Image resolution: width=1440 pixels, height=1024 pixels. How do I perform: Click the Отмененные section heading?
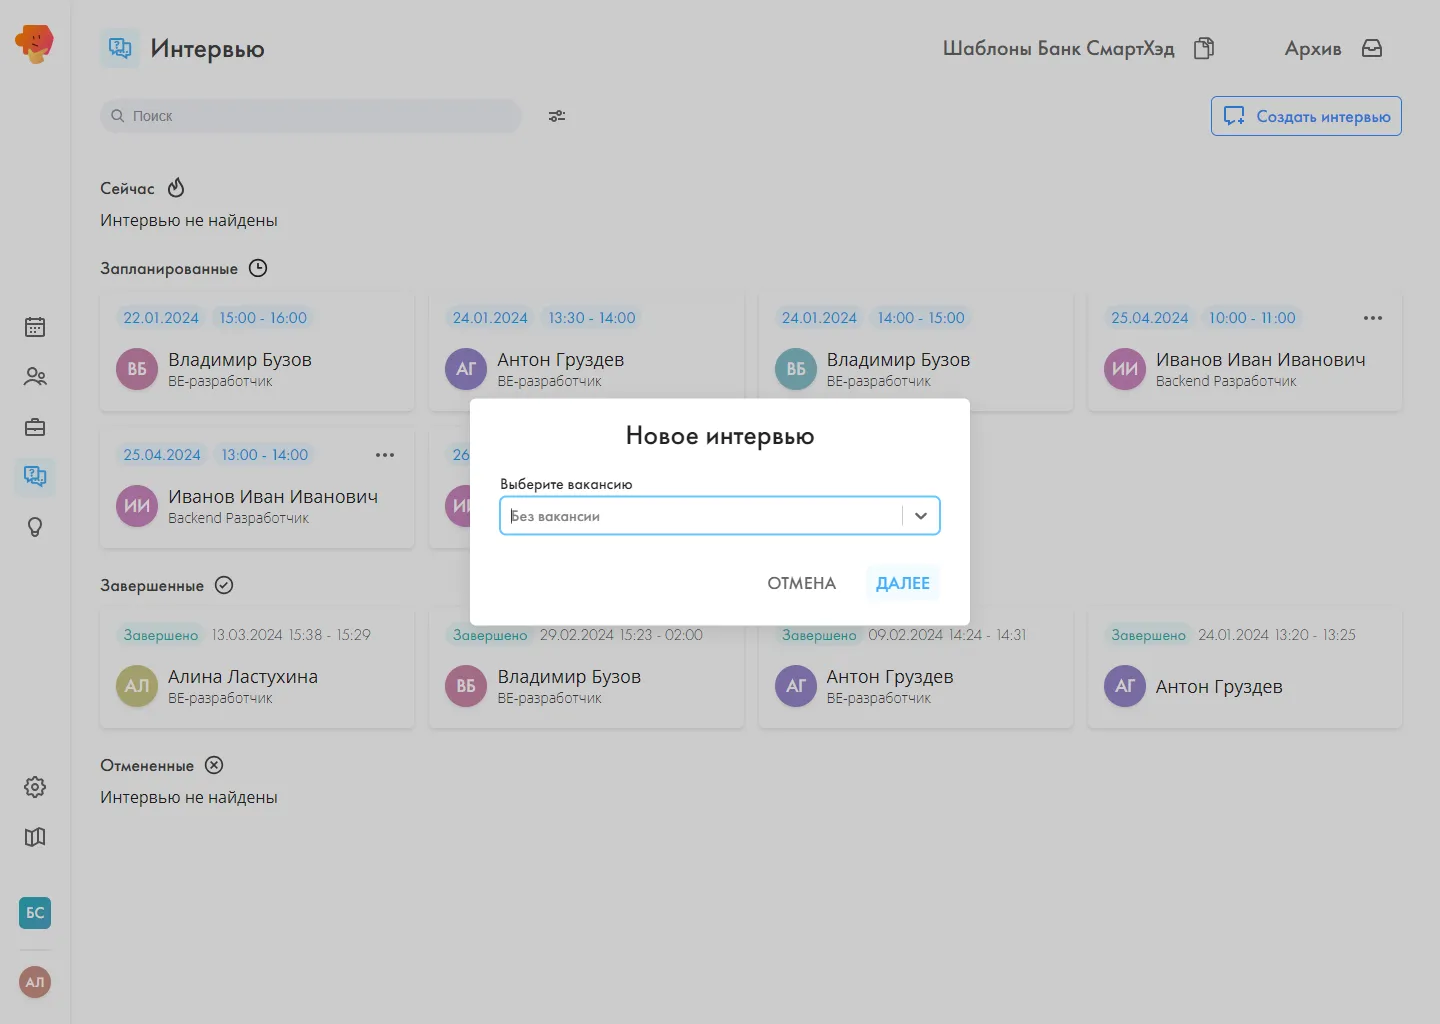(147, 765)
